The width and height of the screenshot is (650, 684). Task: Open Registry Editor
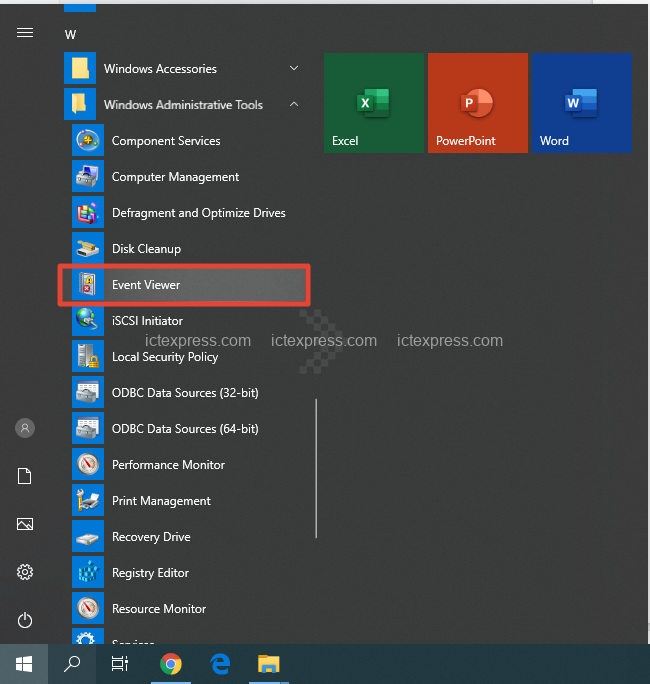pyautogui.click(x=150, y=573)
